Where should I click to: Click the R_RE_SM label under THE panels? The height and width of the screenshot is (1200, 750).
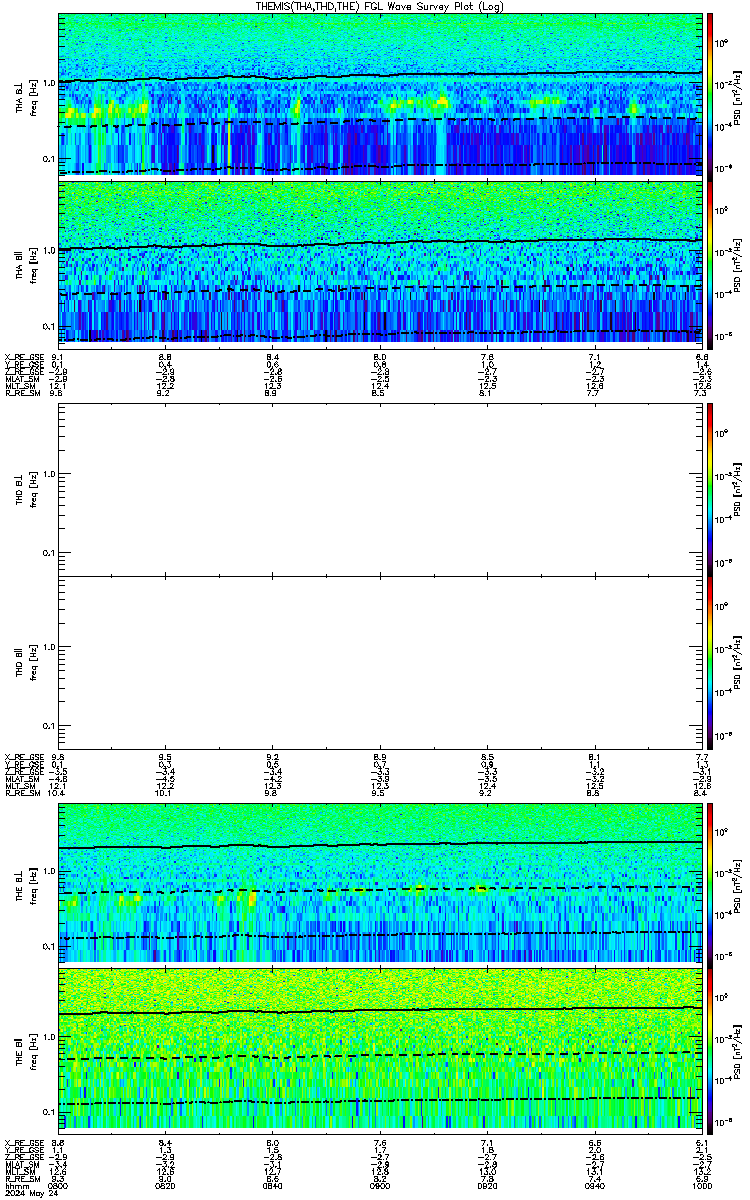(x=22, y=1179)
